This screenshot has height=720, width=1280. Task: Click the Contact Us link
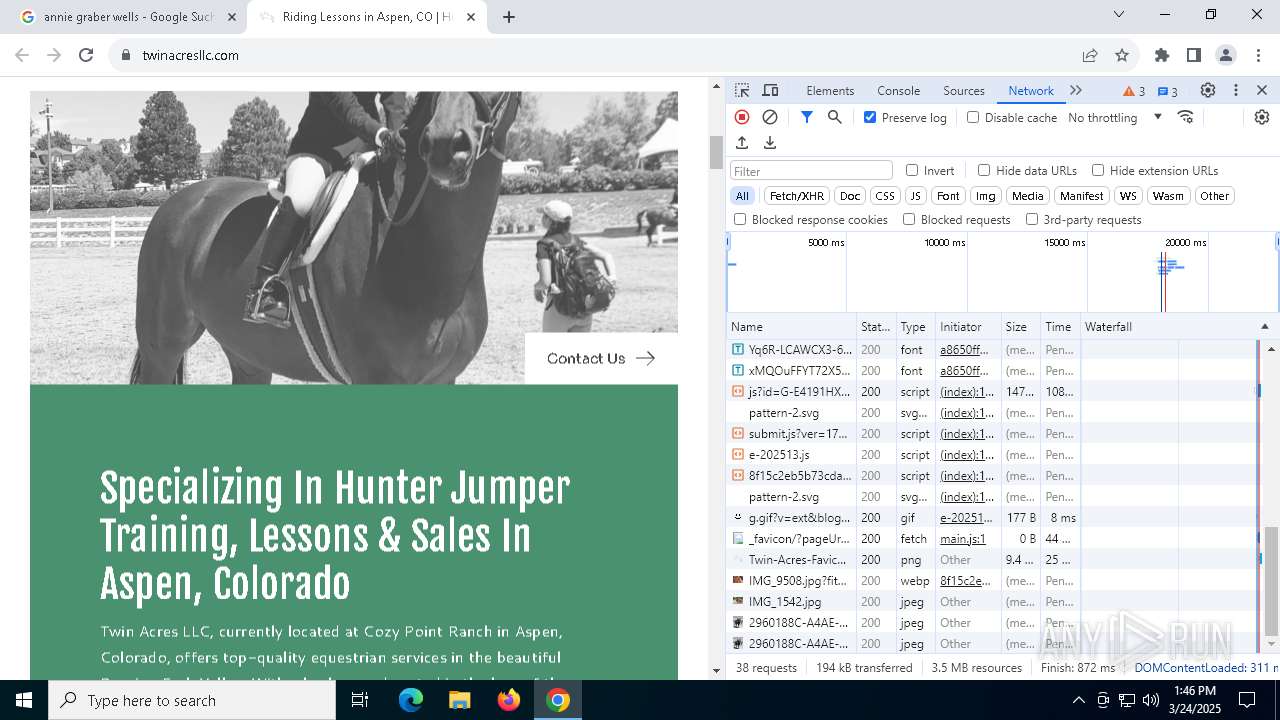tap(601, 358)
